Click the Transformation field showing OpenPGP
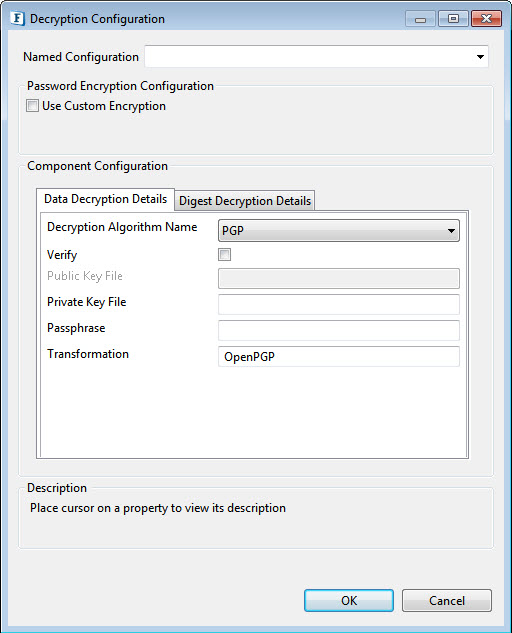This screenshot has width=512, height=633. 339,356
